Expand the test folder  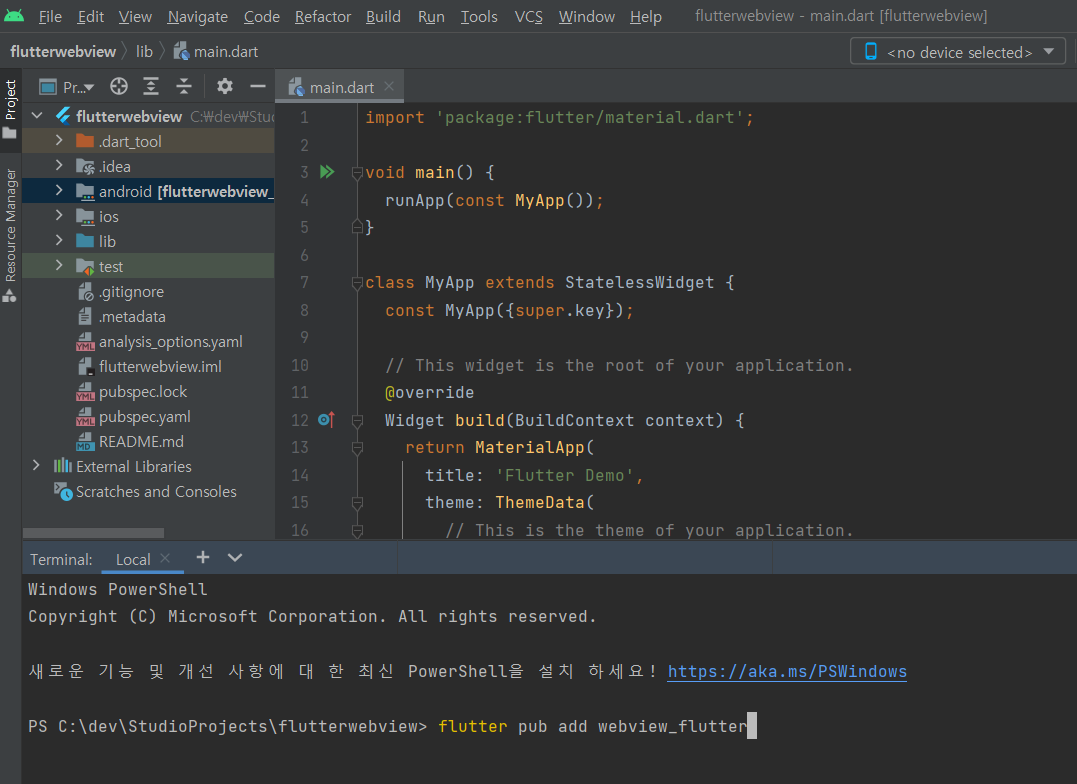pos(59,265)
